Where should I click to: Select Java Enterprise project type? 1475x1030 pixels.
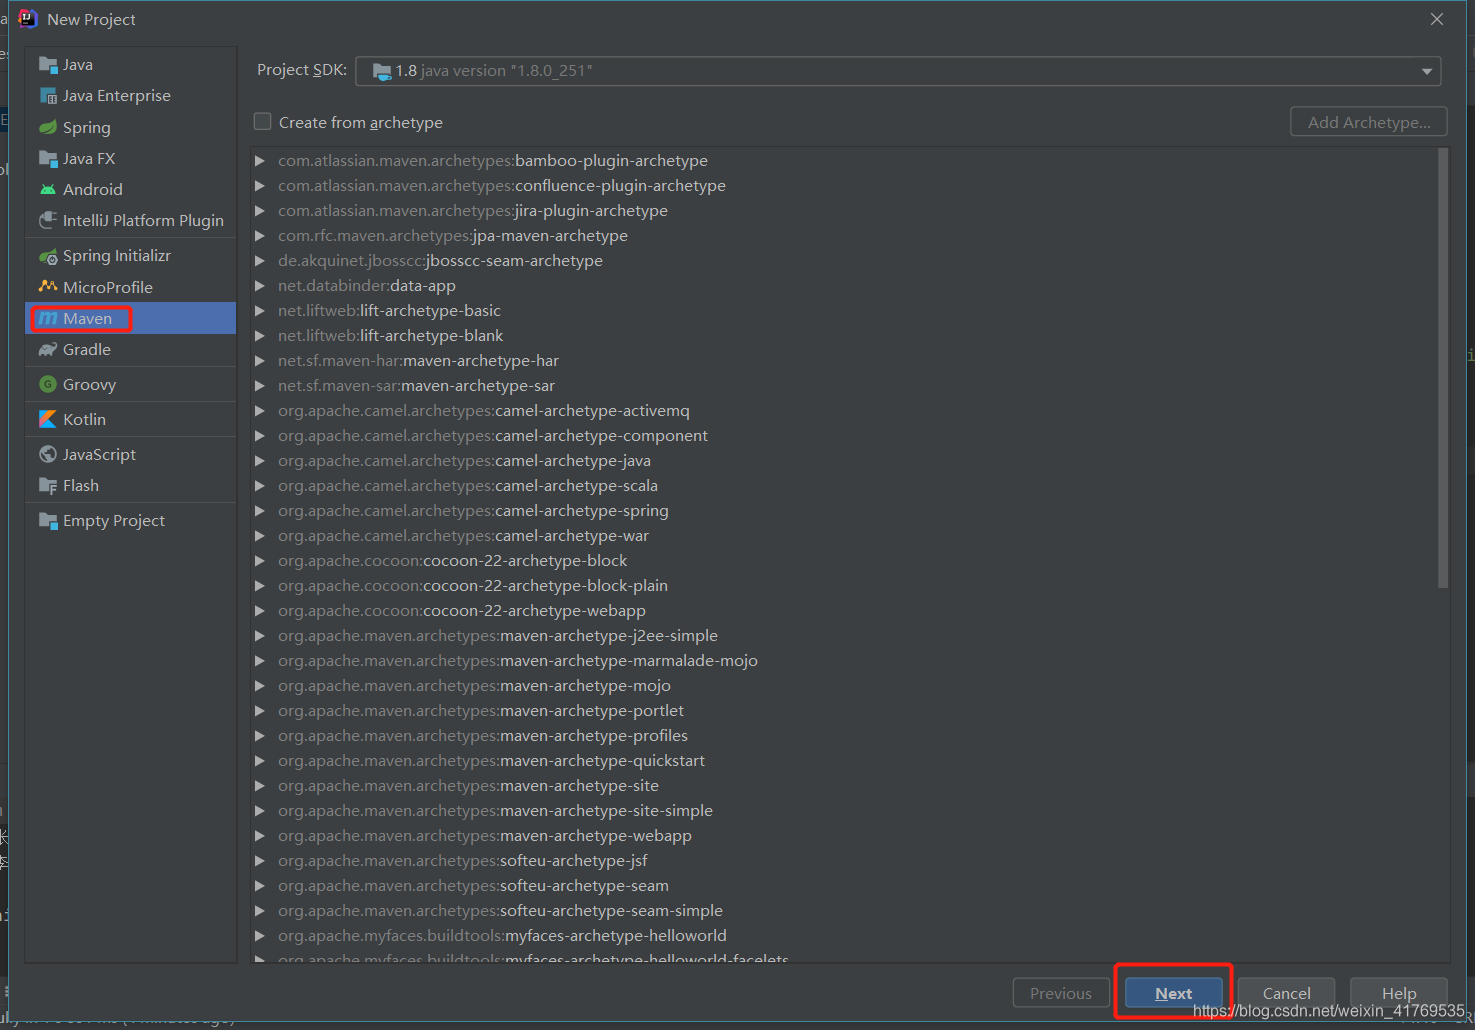pos(131,96)
